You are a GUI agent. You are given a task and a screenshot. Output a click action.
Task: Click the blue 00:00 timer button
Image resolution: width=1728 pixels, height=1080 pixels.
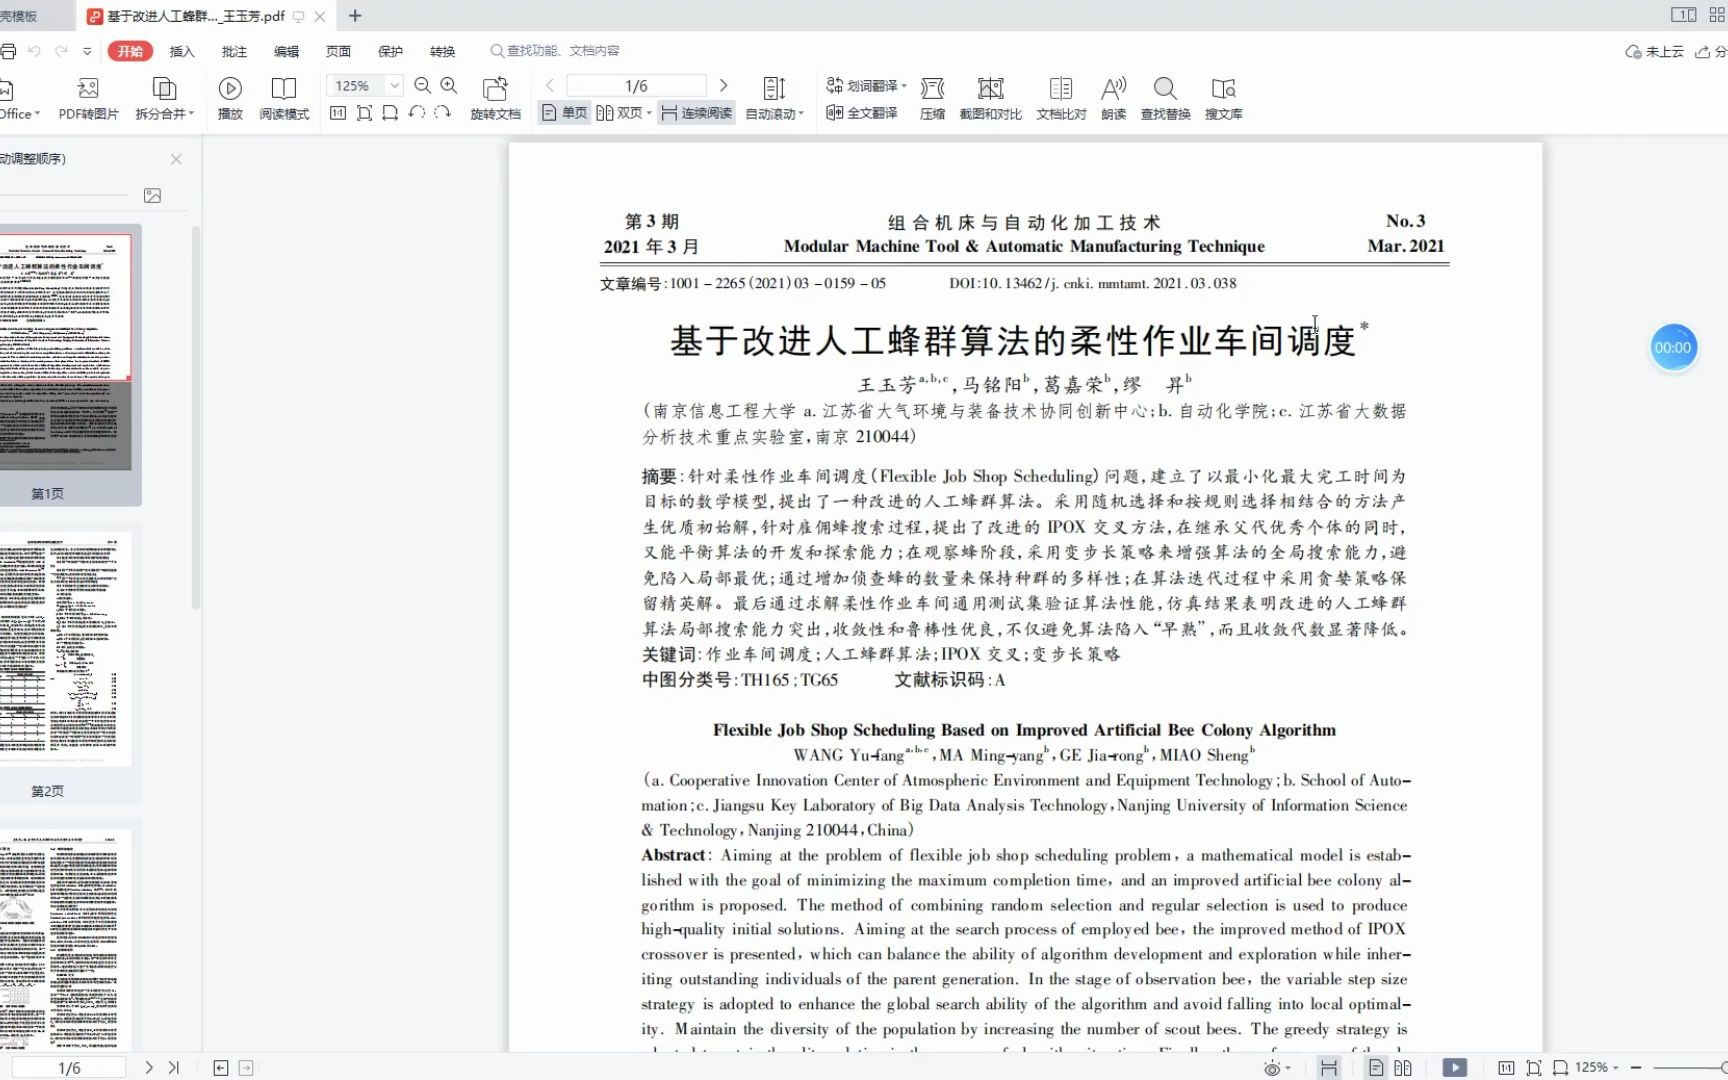(x=1673, y=348)
